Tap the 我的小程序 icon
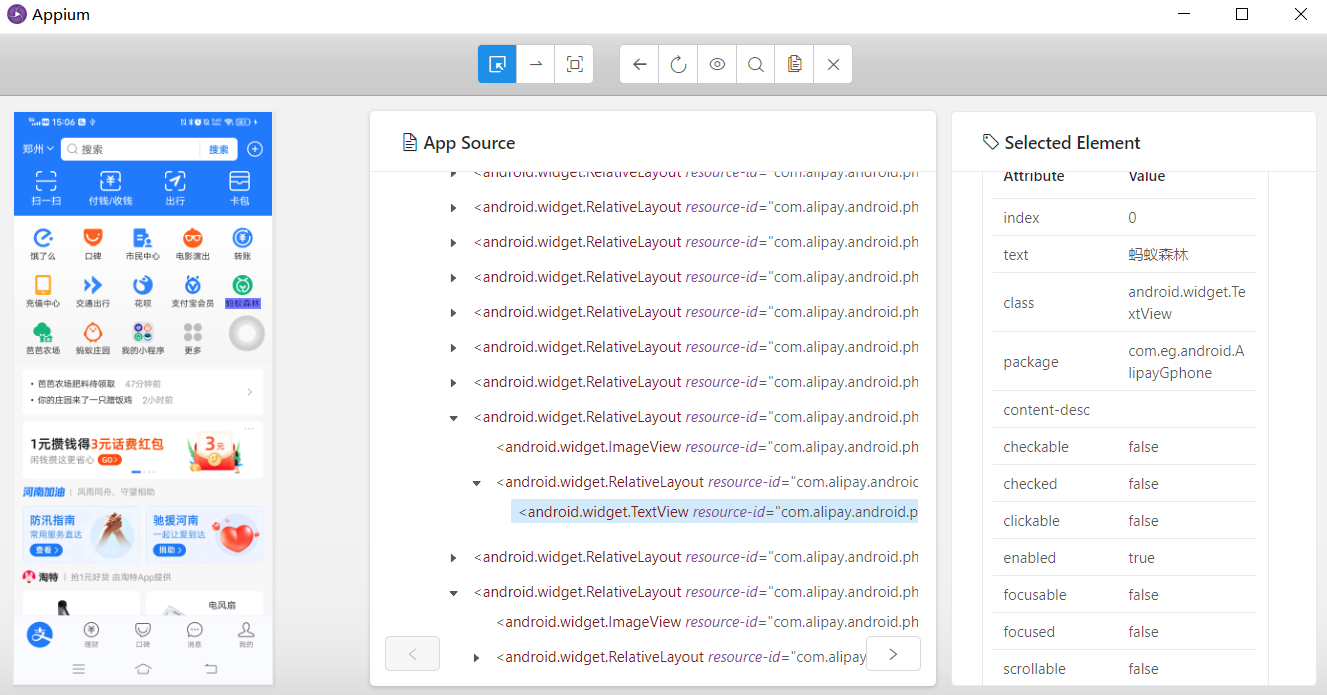 [143, 332]
